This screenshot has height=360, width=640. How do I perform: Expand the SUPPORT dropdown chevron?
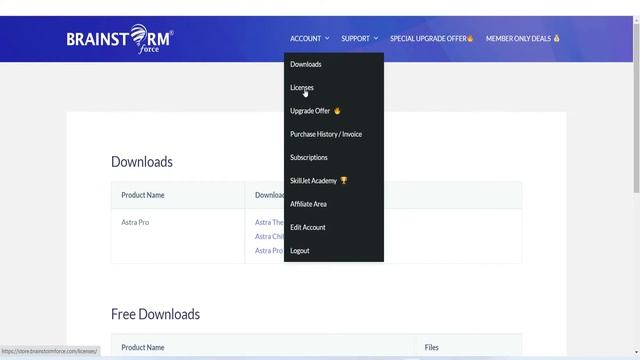click(376, 38)
